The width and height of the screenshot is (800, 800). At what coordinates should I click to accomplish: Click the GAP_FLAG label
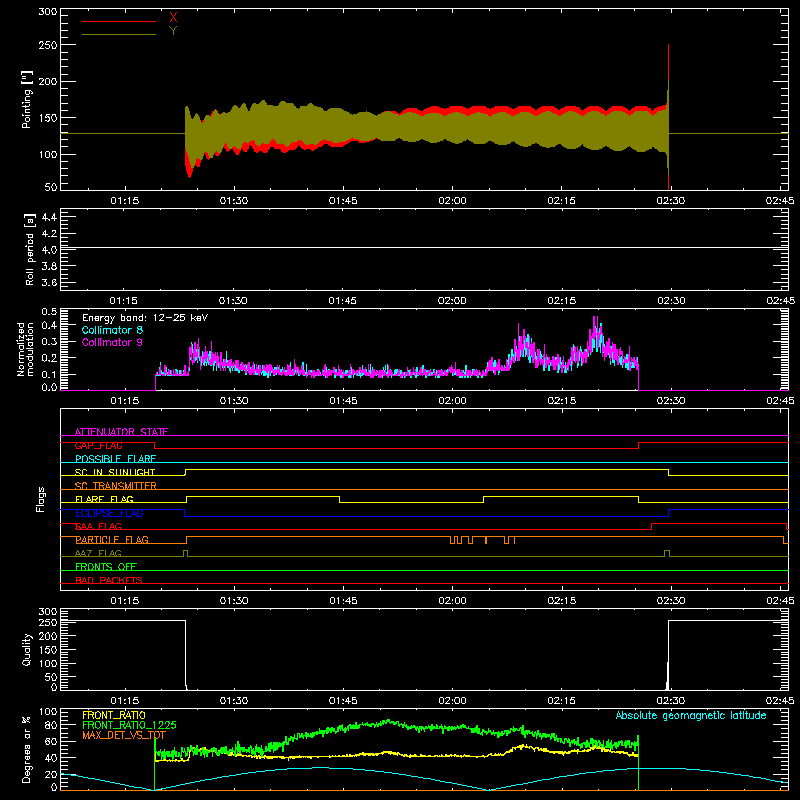[x=98, y=445]
